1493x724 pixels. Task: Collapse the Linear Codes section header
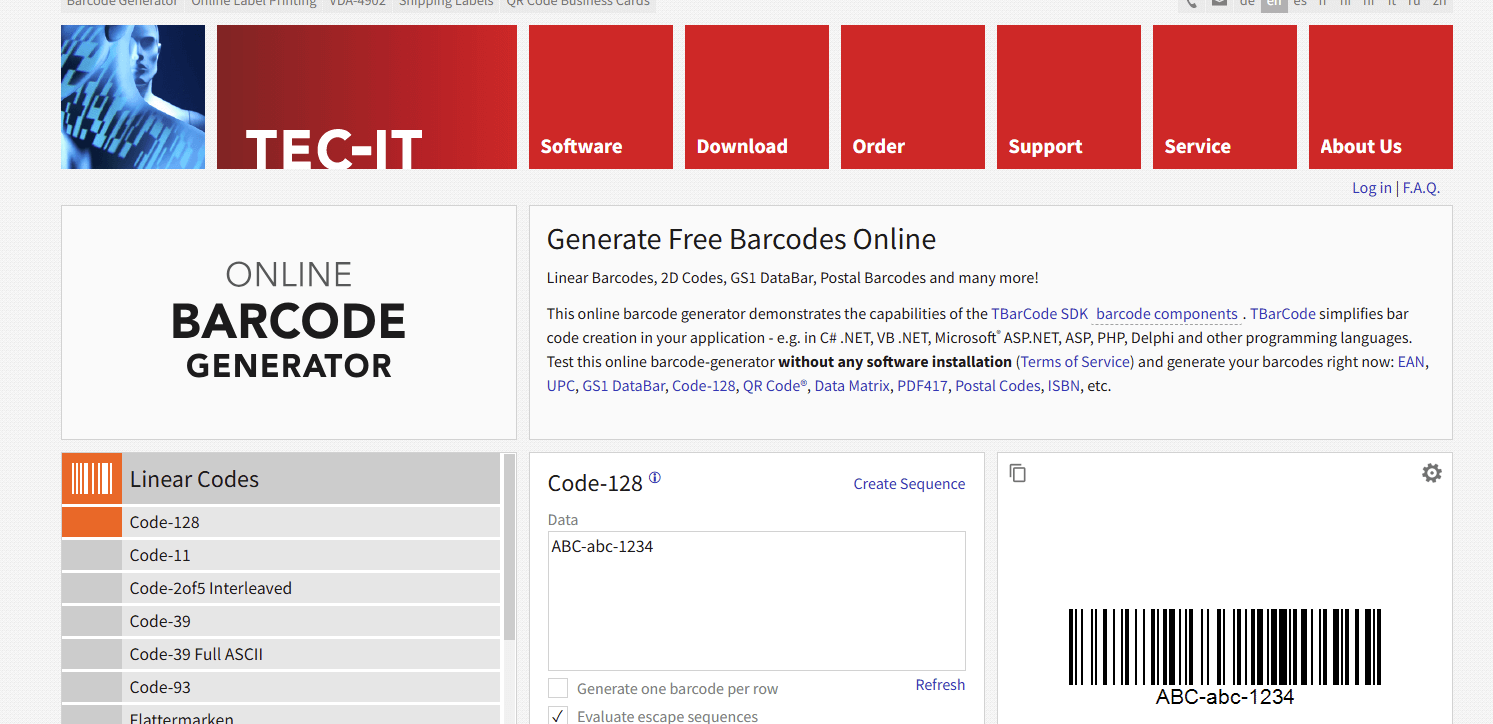click(x=281, y=479)
